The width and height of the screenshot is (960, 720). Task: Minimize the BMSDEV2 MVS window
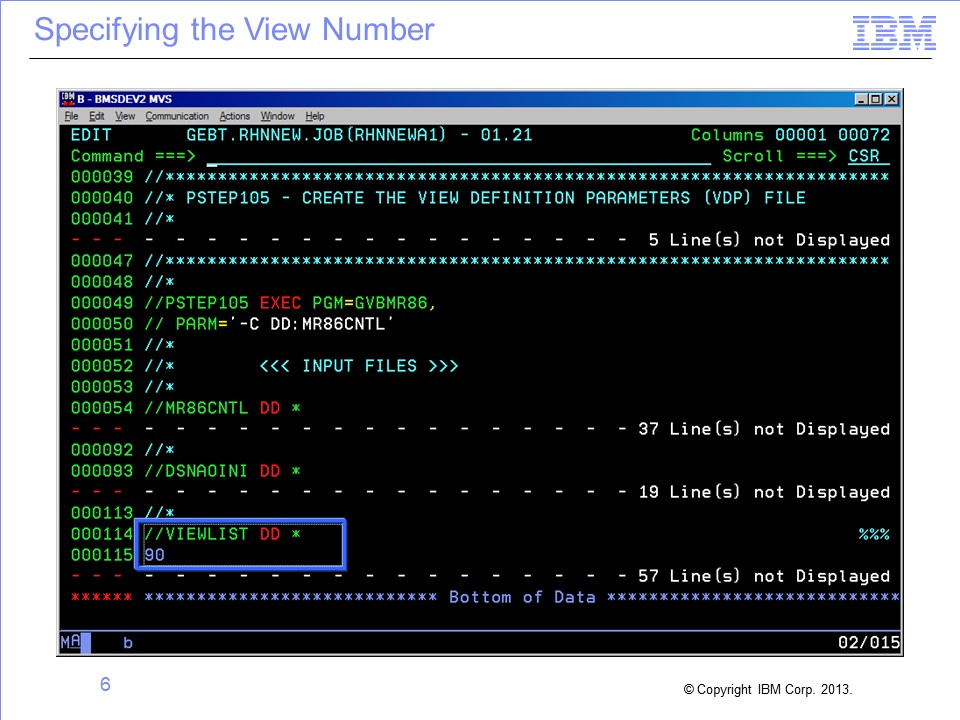pos(861,99)
